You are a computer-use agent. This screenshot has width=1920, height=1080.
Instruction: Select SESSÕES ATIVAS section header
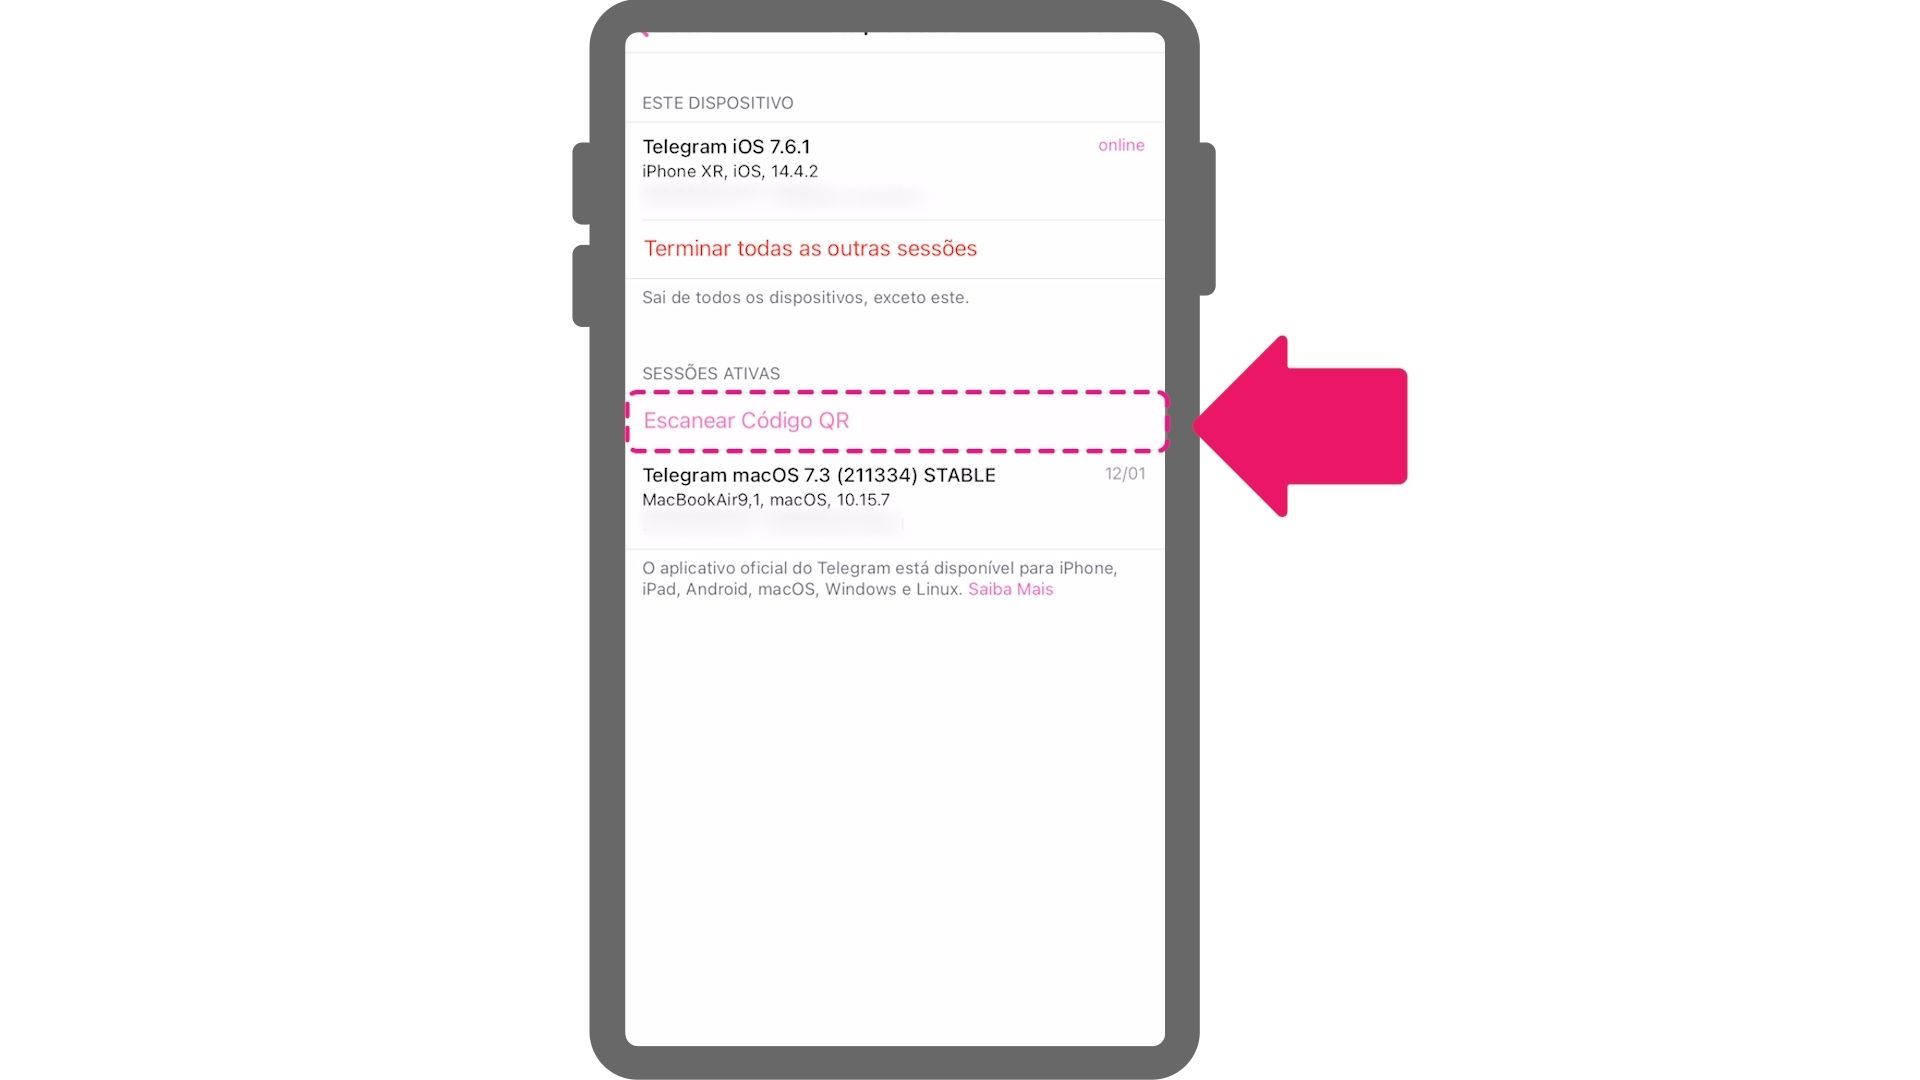coord(711,373)
